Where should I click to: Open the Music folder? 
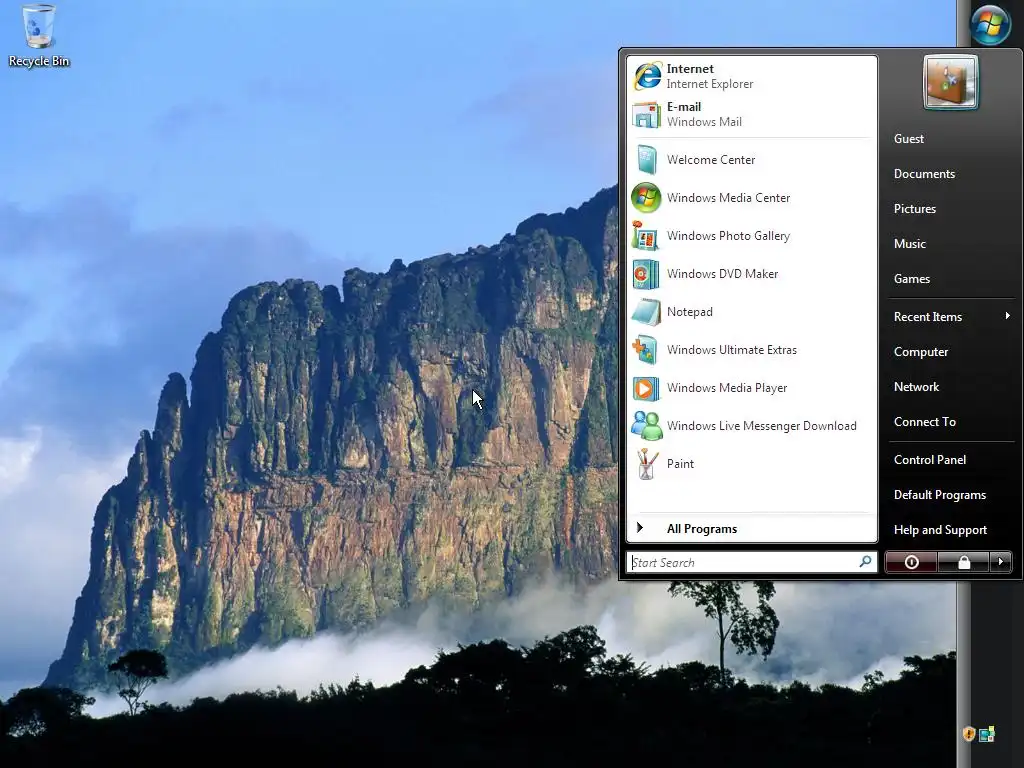click(x=910, y=244)
